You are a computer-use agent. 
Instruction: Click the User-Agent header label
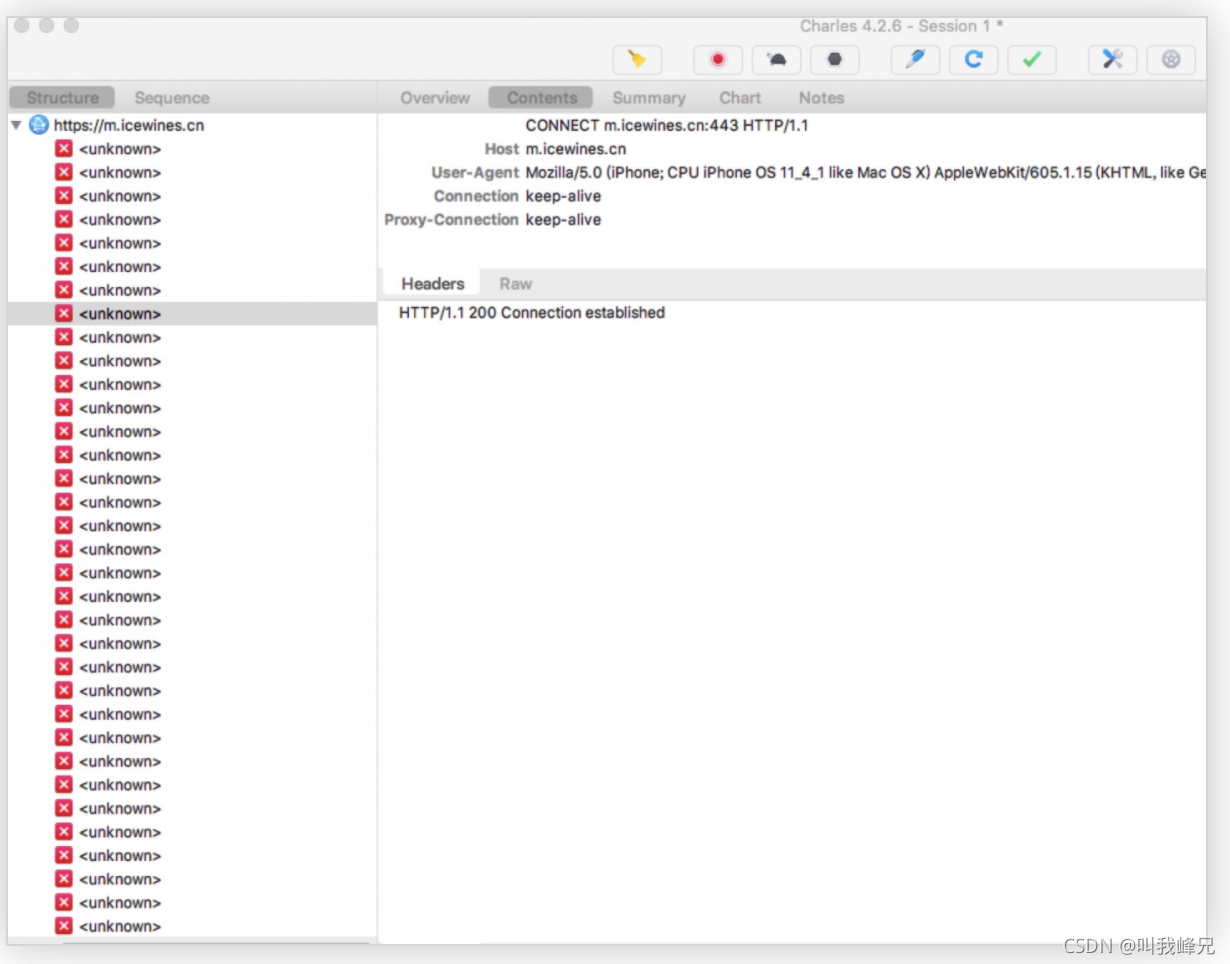(x=475, y=172)
